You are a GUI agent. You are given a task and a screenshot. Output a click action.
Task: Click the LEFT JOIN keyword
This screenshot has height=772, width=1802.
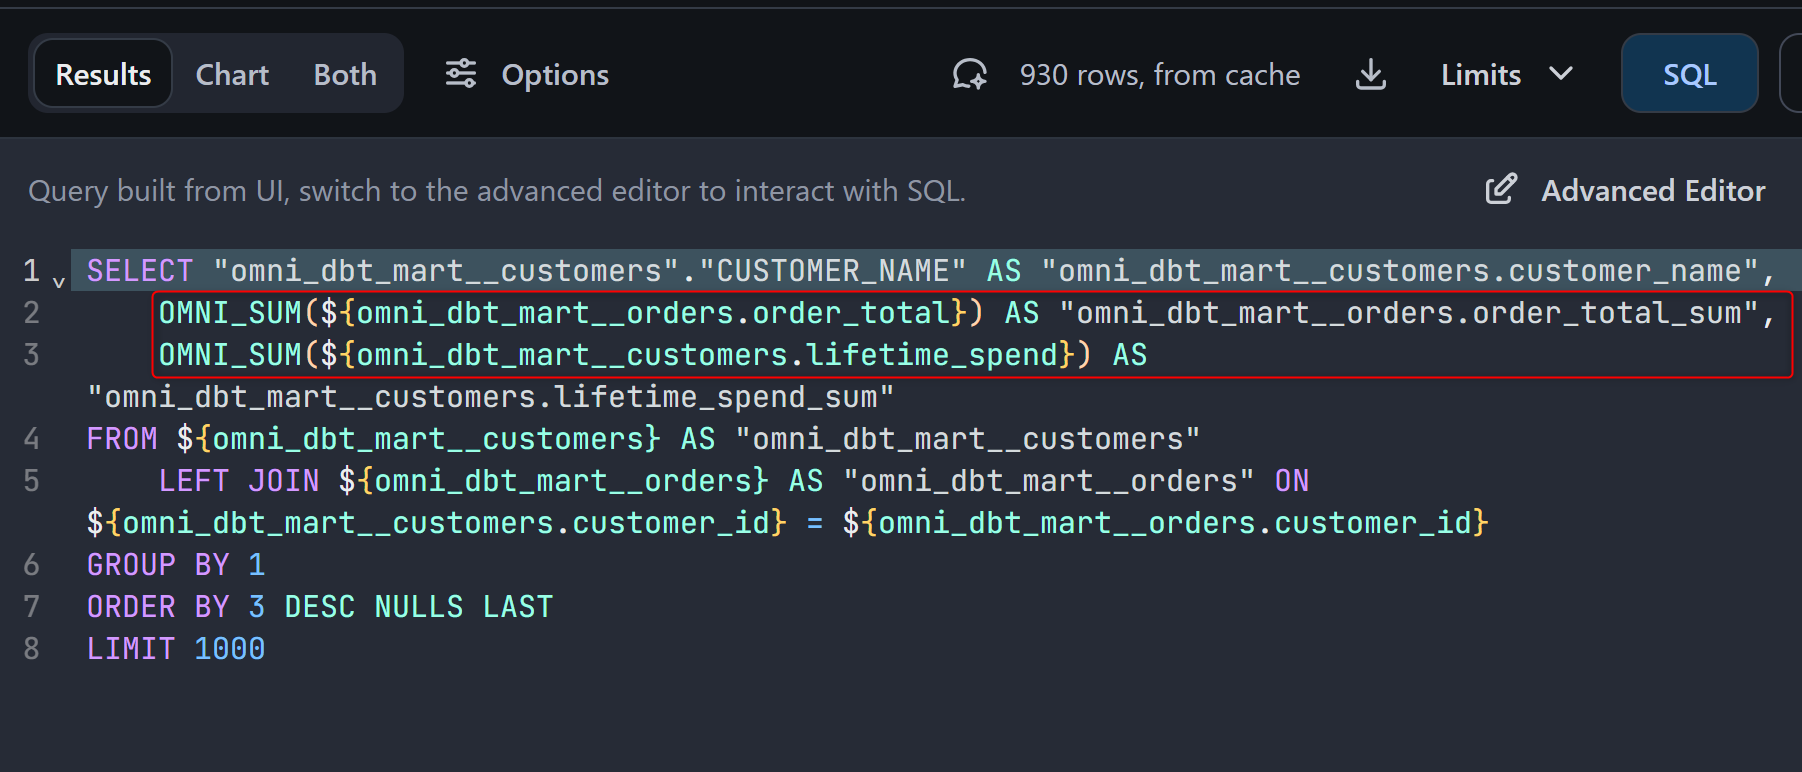239,481
